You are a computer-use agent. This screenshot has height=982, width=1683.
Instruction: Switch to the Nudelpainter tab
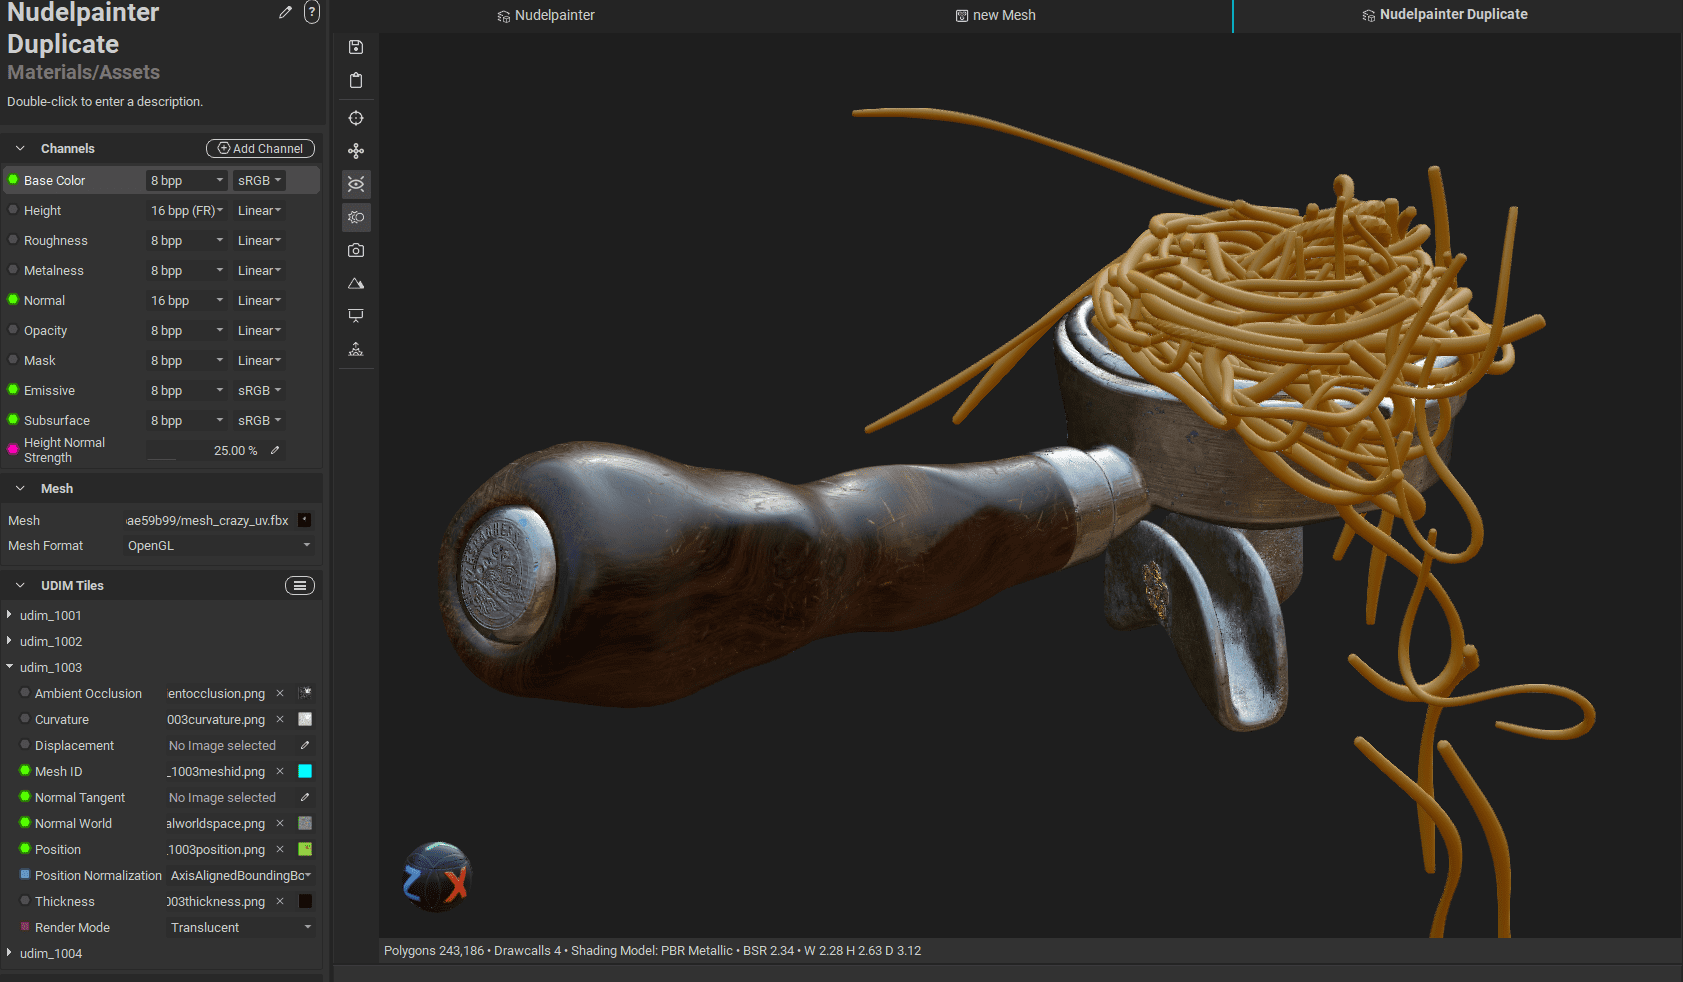[546, 15]
